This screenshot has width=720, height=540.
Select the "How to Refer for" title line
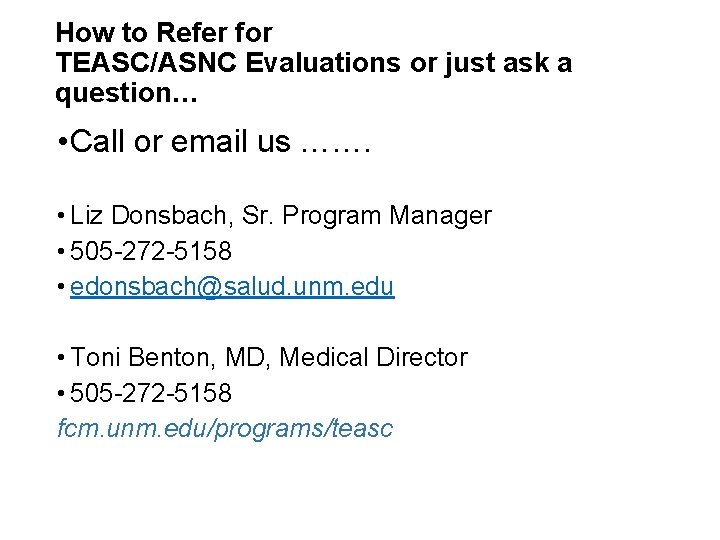(x=164, y=33)
